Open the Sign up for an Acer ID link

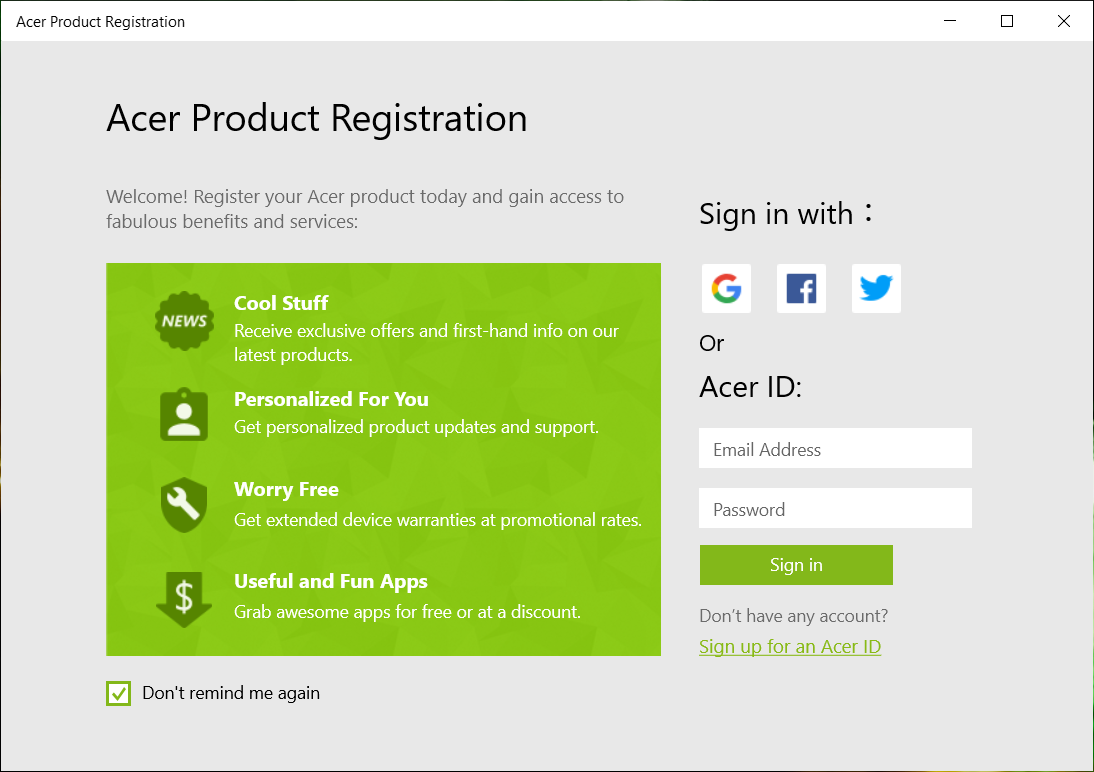click(790, 647)
